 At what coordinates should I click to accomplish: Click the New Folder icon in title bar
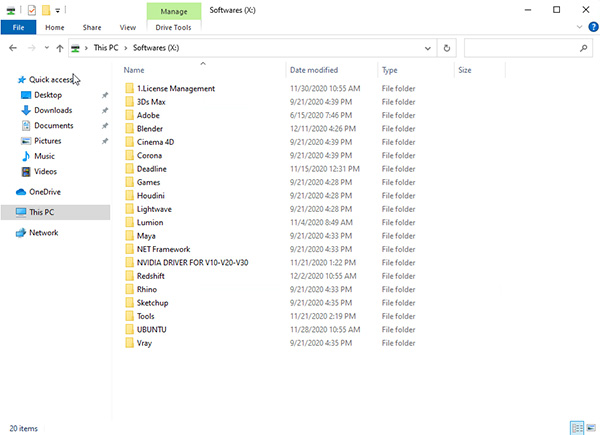pyautogui.click(x=45, y=9)
